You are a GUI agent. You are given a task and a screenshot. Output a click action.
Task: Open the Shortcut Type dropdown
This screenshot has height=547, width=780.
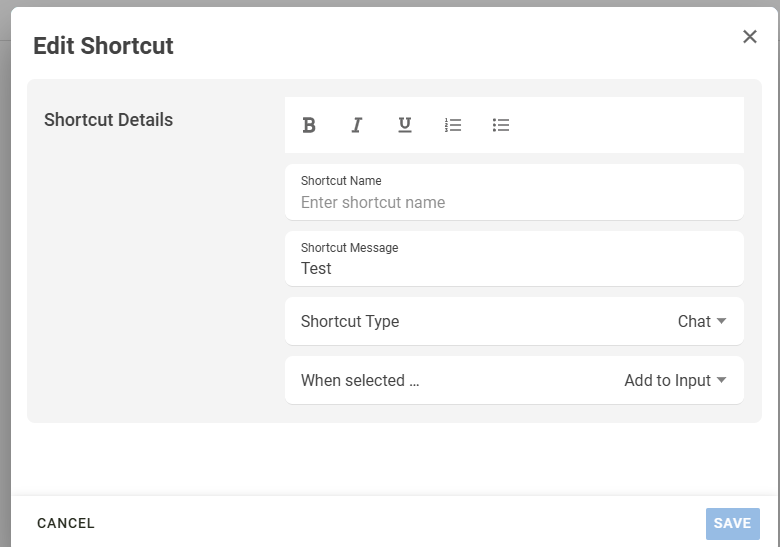(514, 321)
